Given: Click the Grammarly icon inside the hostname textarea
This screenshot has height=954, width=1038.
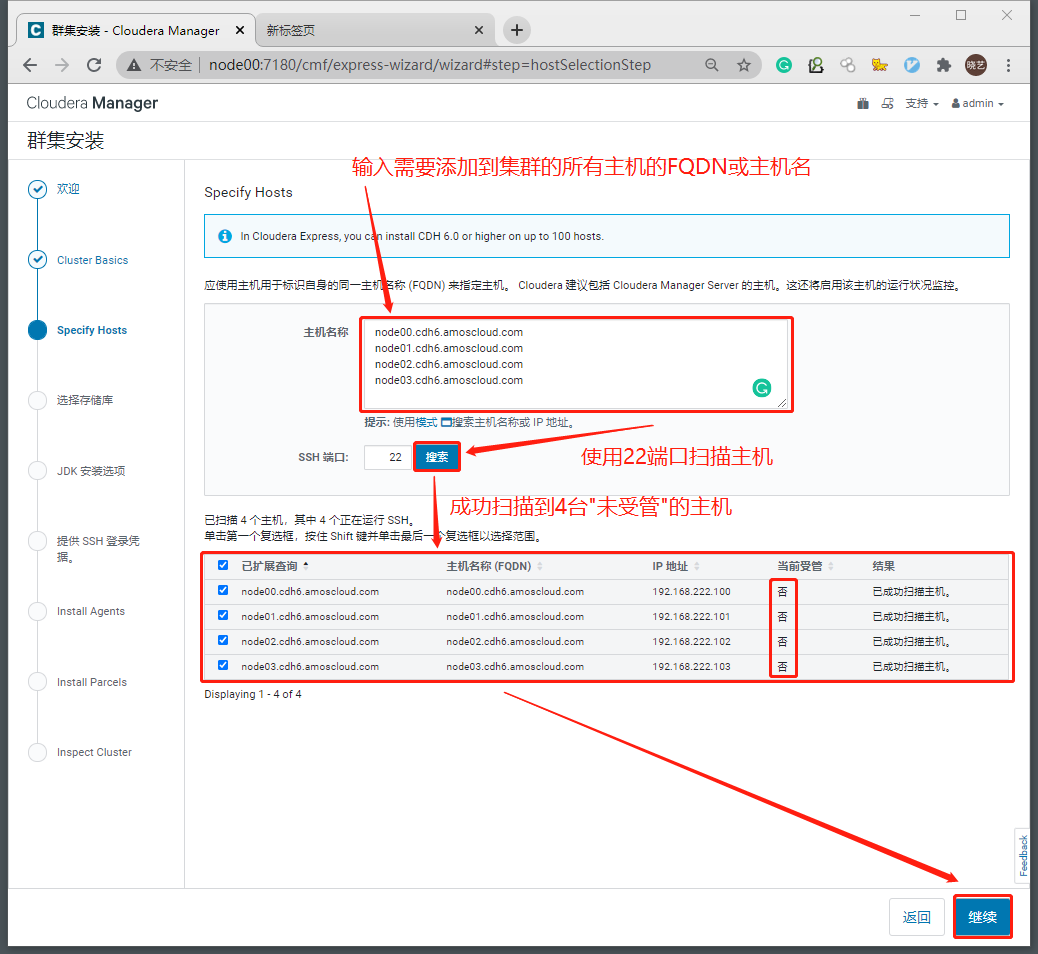Looking at the screenshot, I should (x=762, y=388).
